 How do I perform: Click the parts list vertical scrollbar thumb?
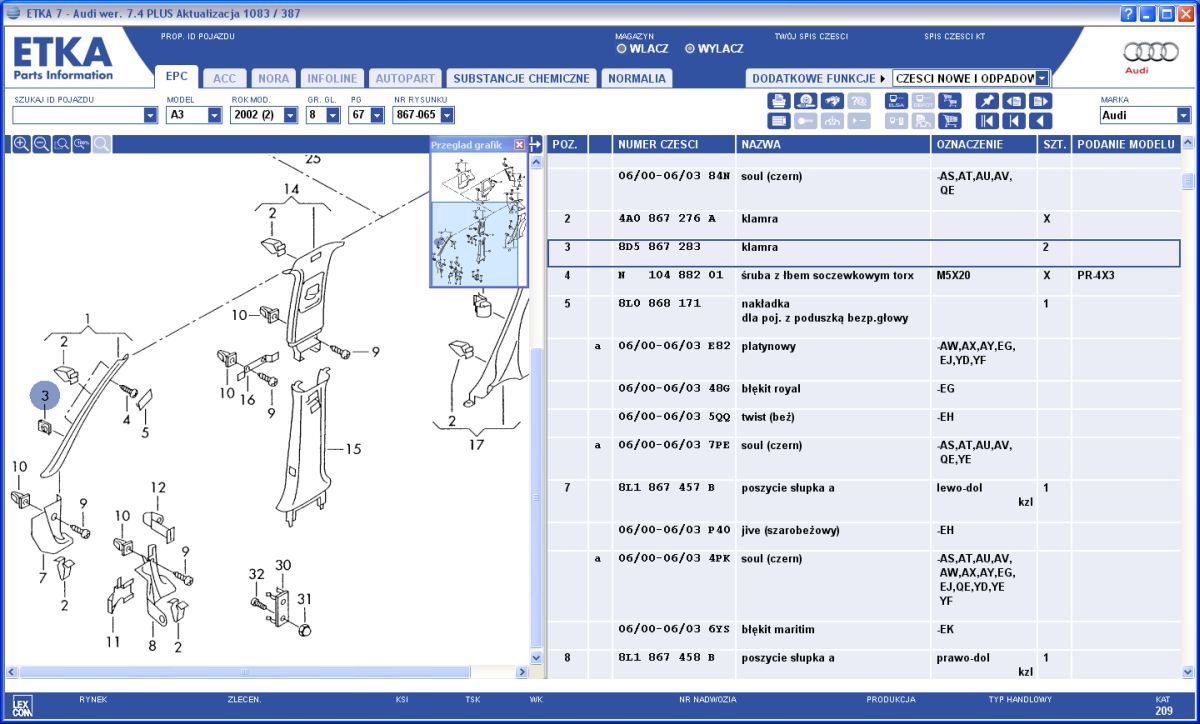point(1188,181)
